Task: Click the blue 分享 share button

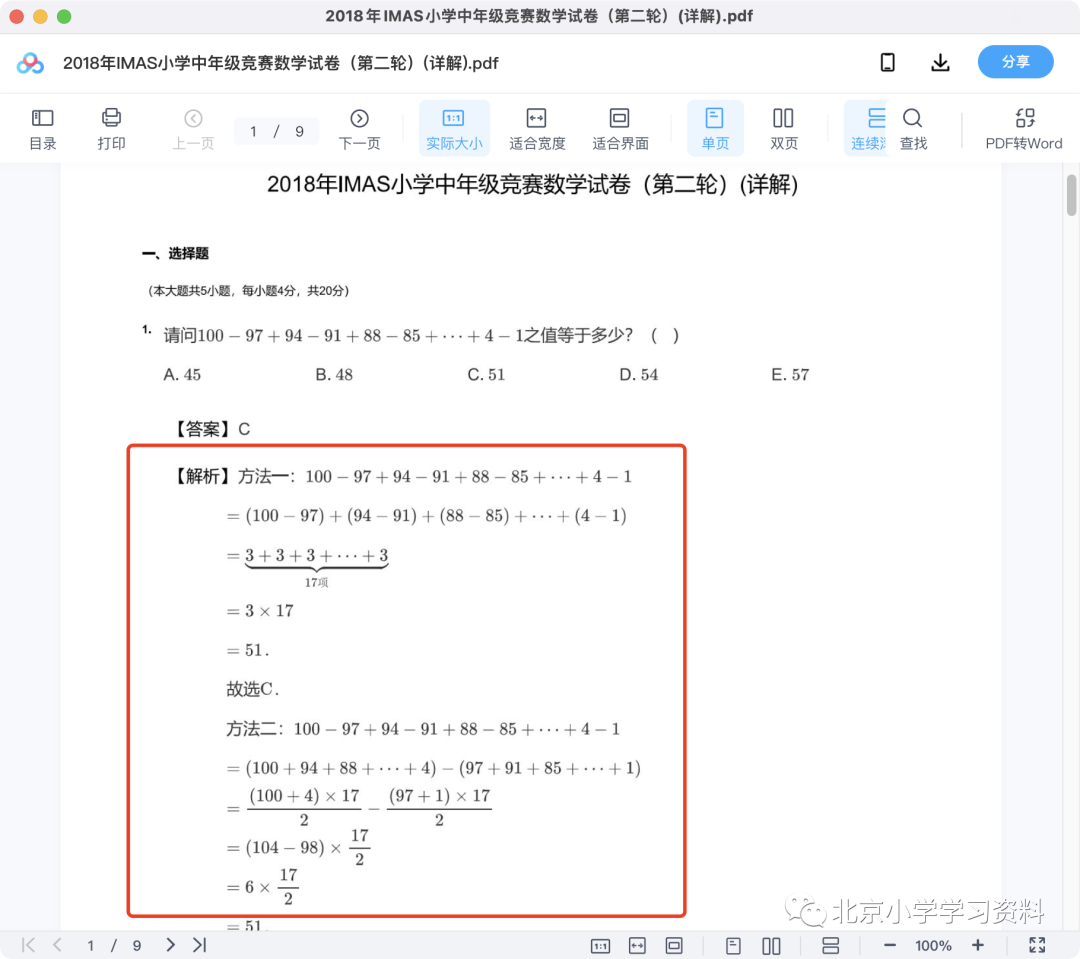Action: pos(1015,62)
